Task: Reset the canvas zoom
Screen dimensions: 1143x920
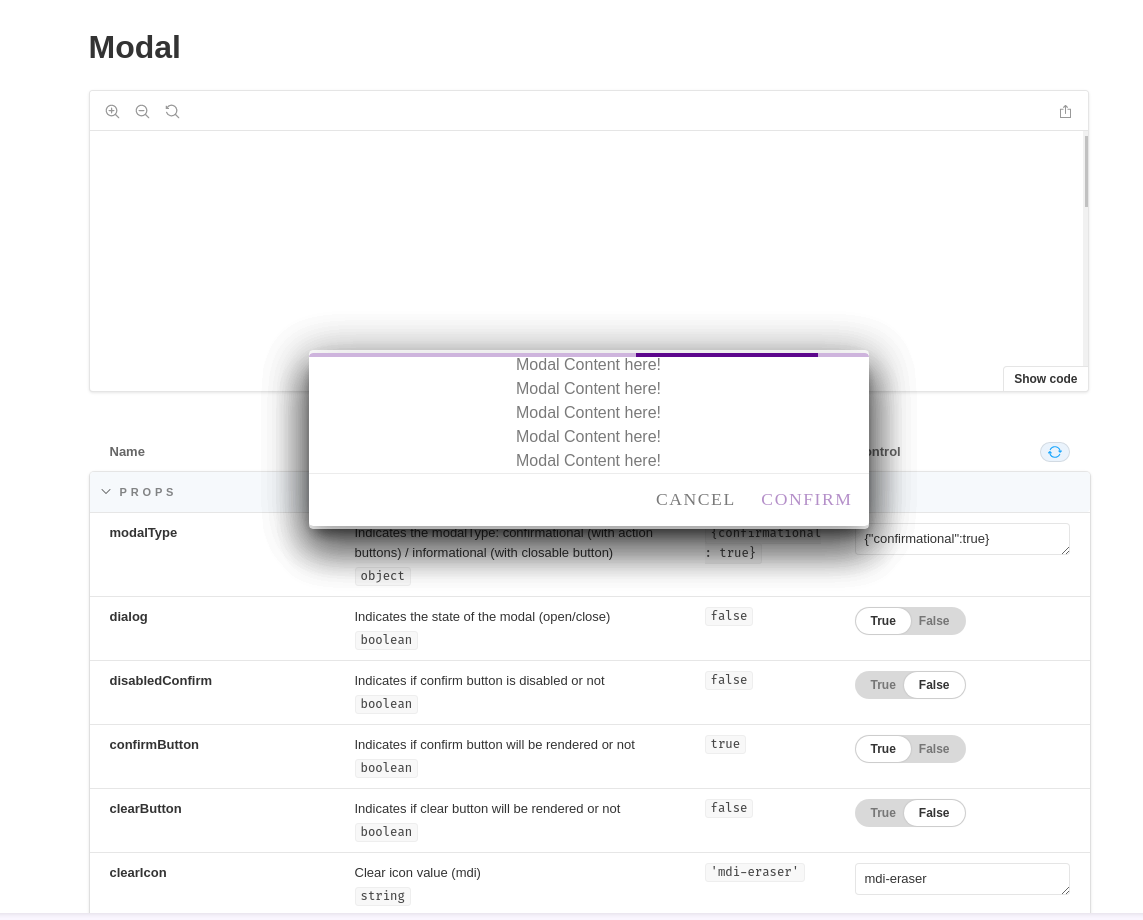Action: [172, 112]
